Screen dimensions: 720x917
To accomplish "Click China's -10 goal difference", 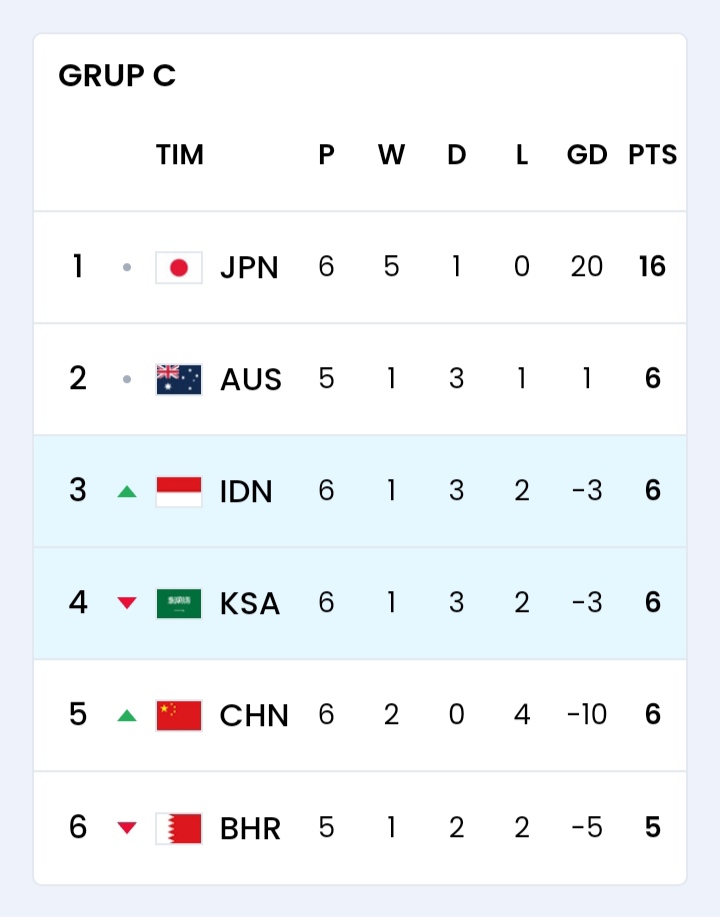I will tap(587, 714).
